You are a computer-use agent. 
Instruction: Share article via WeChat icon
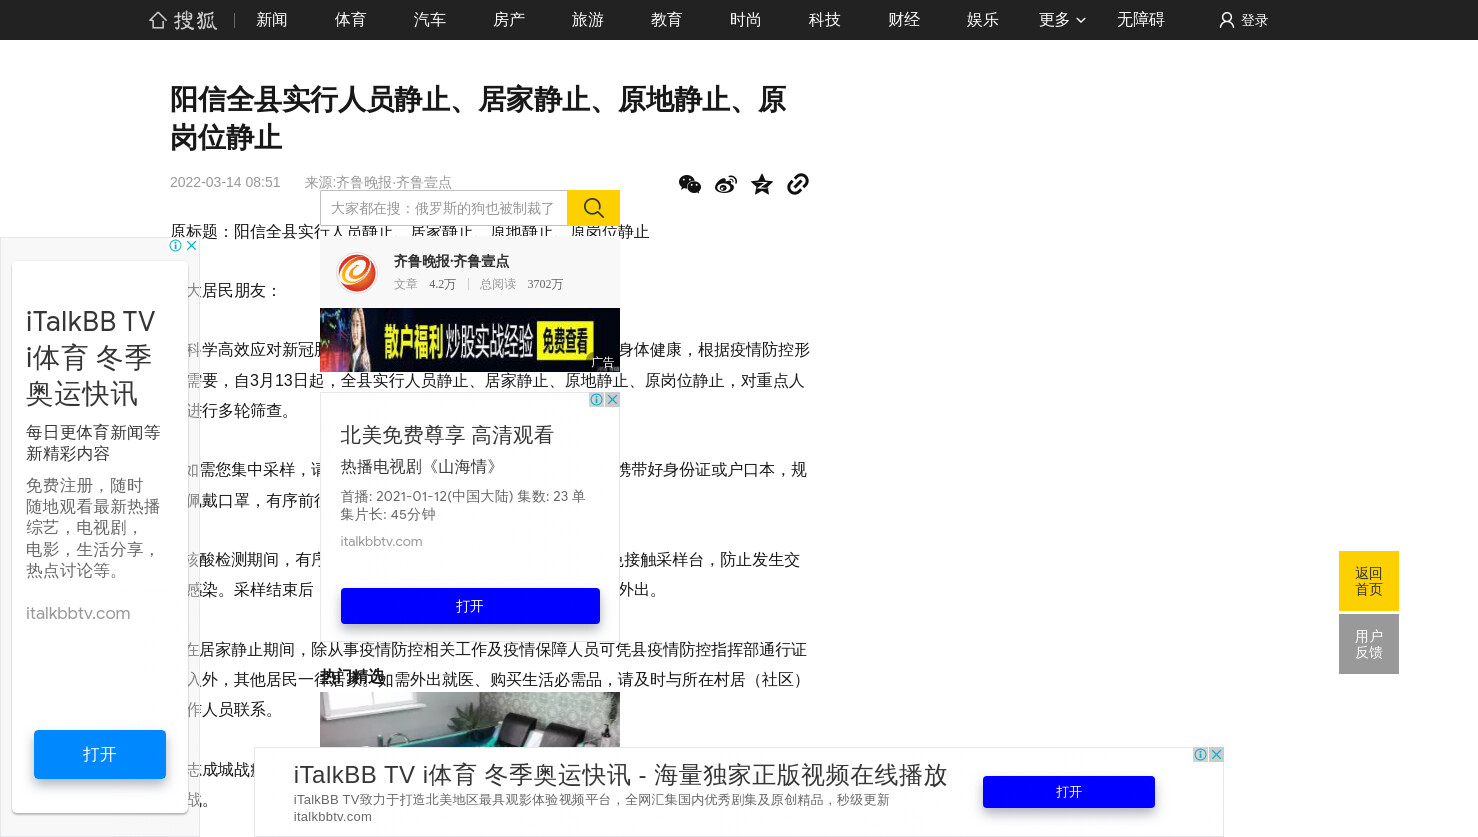[690, 184]
